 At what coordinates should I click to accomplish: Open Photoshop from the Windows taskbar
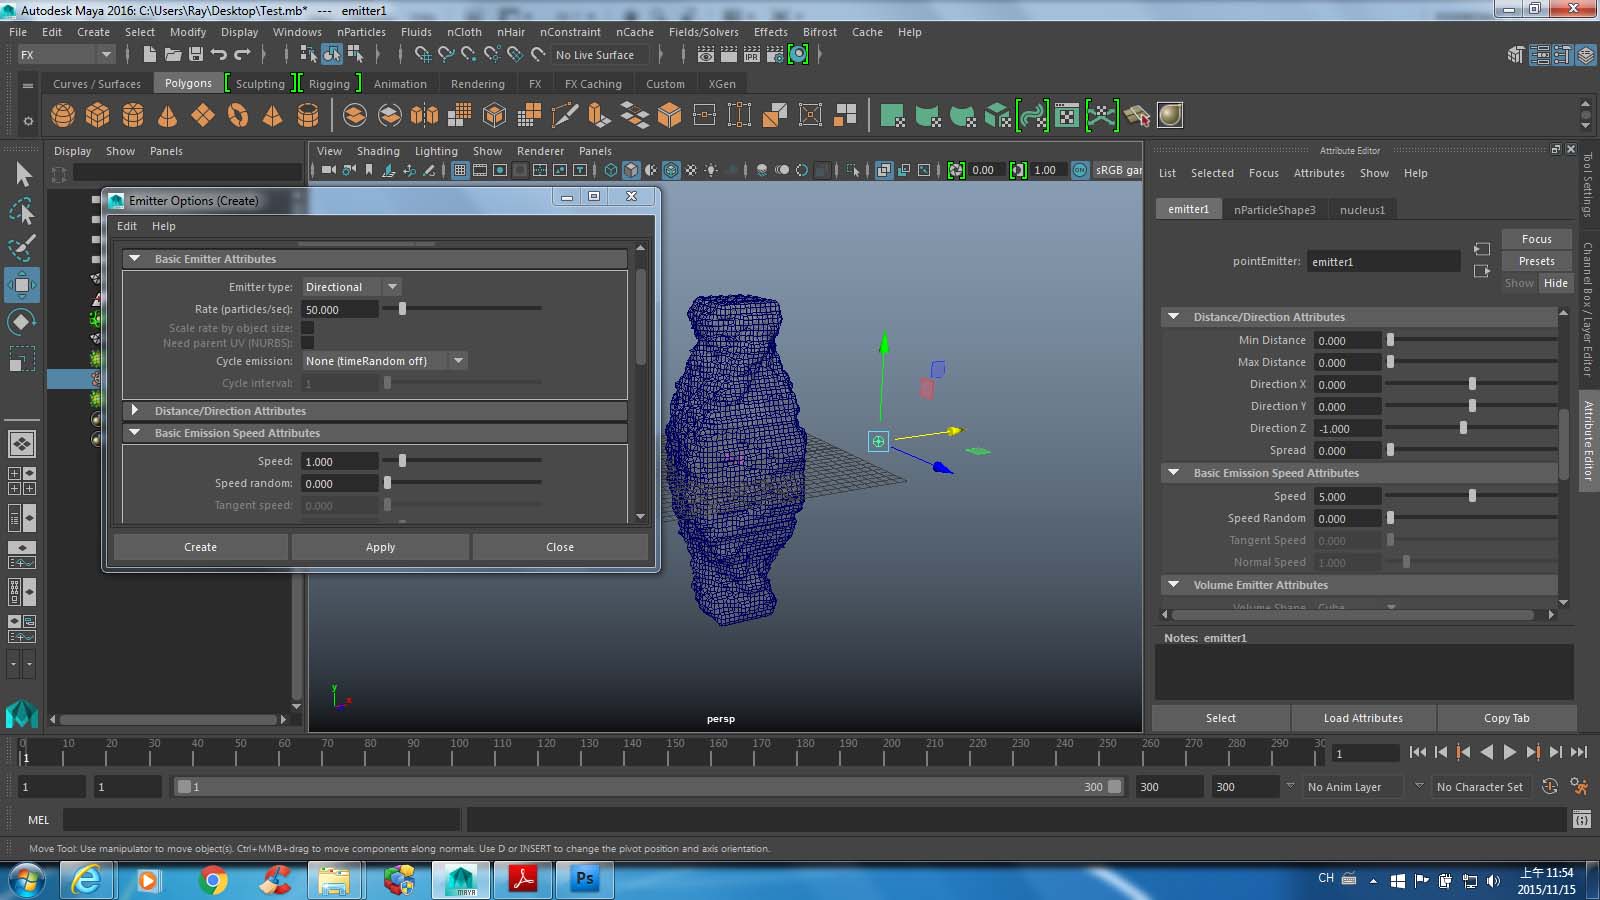tap(584, 881)
